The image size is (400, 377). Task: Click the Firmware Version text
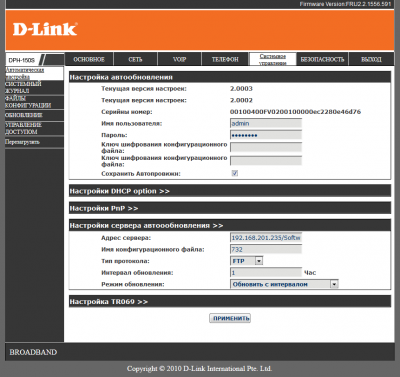345,4
